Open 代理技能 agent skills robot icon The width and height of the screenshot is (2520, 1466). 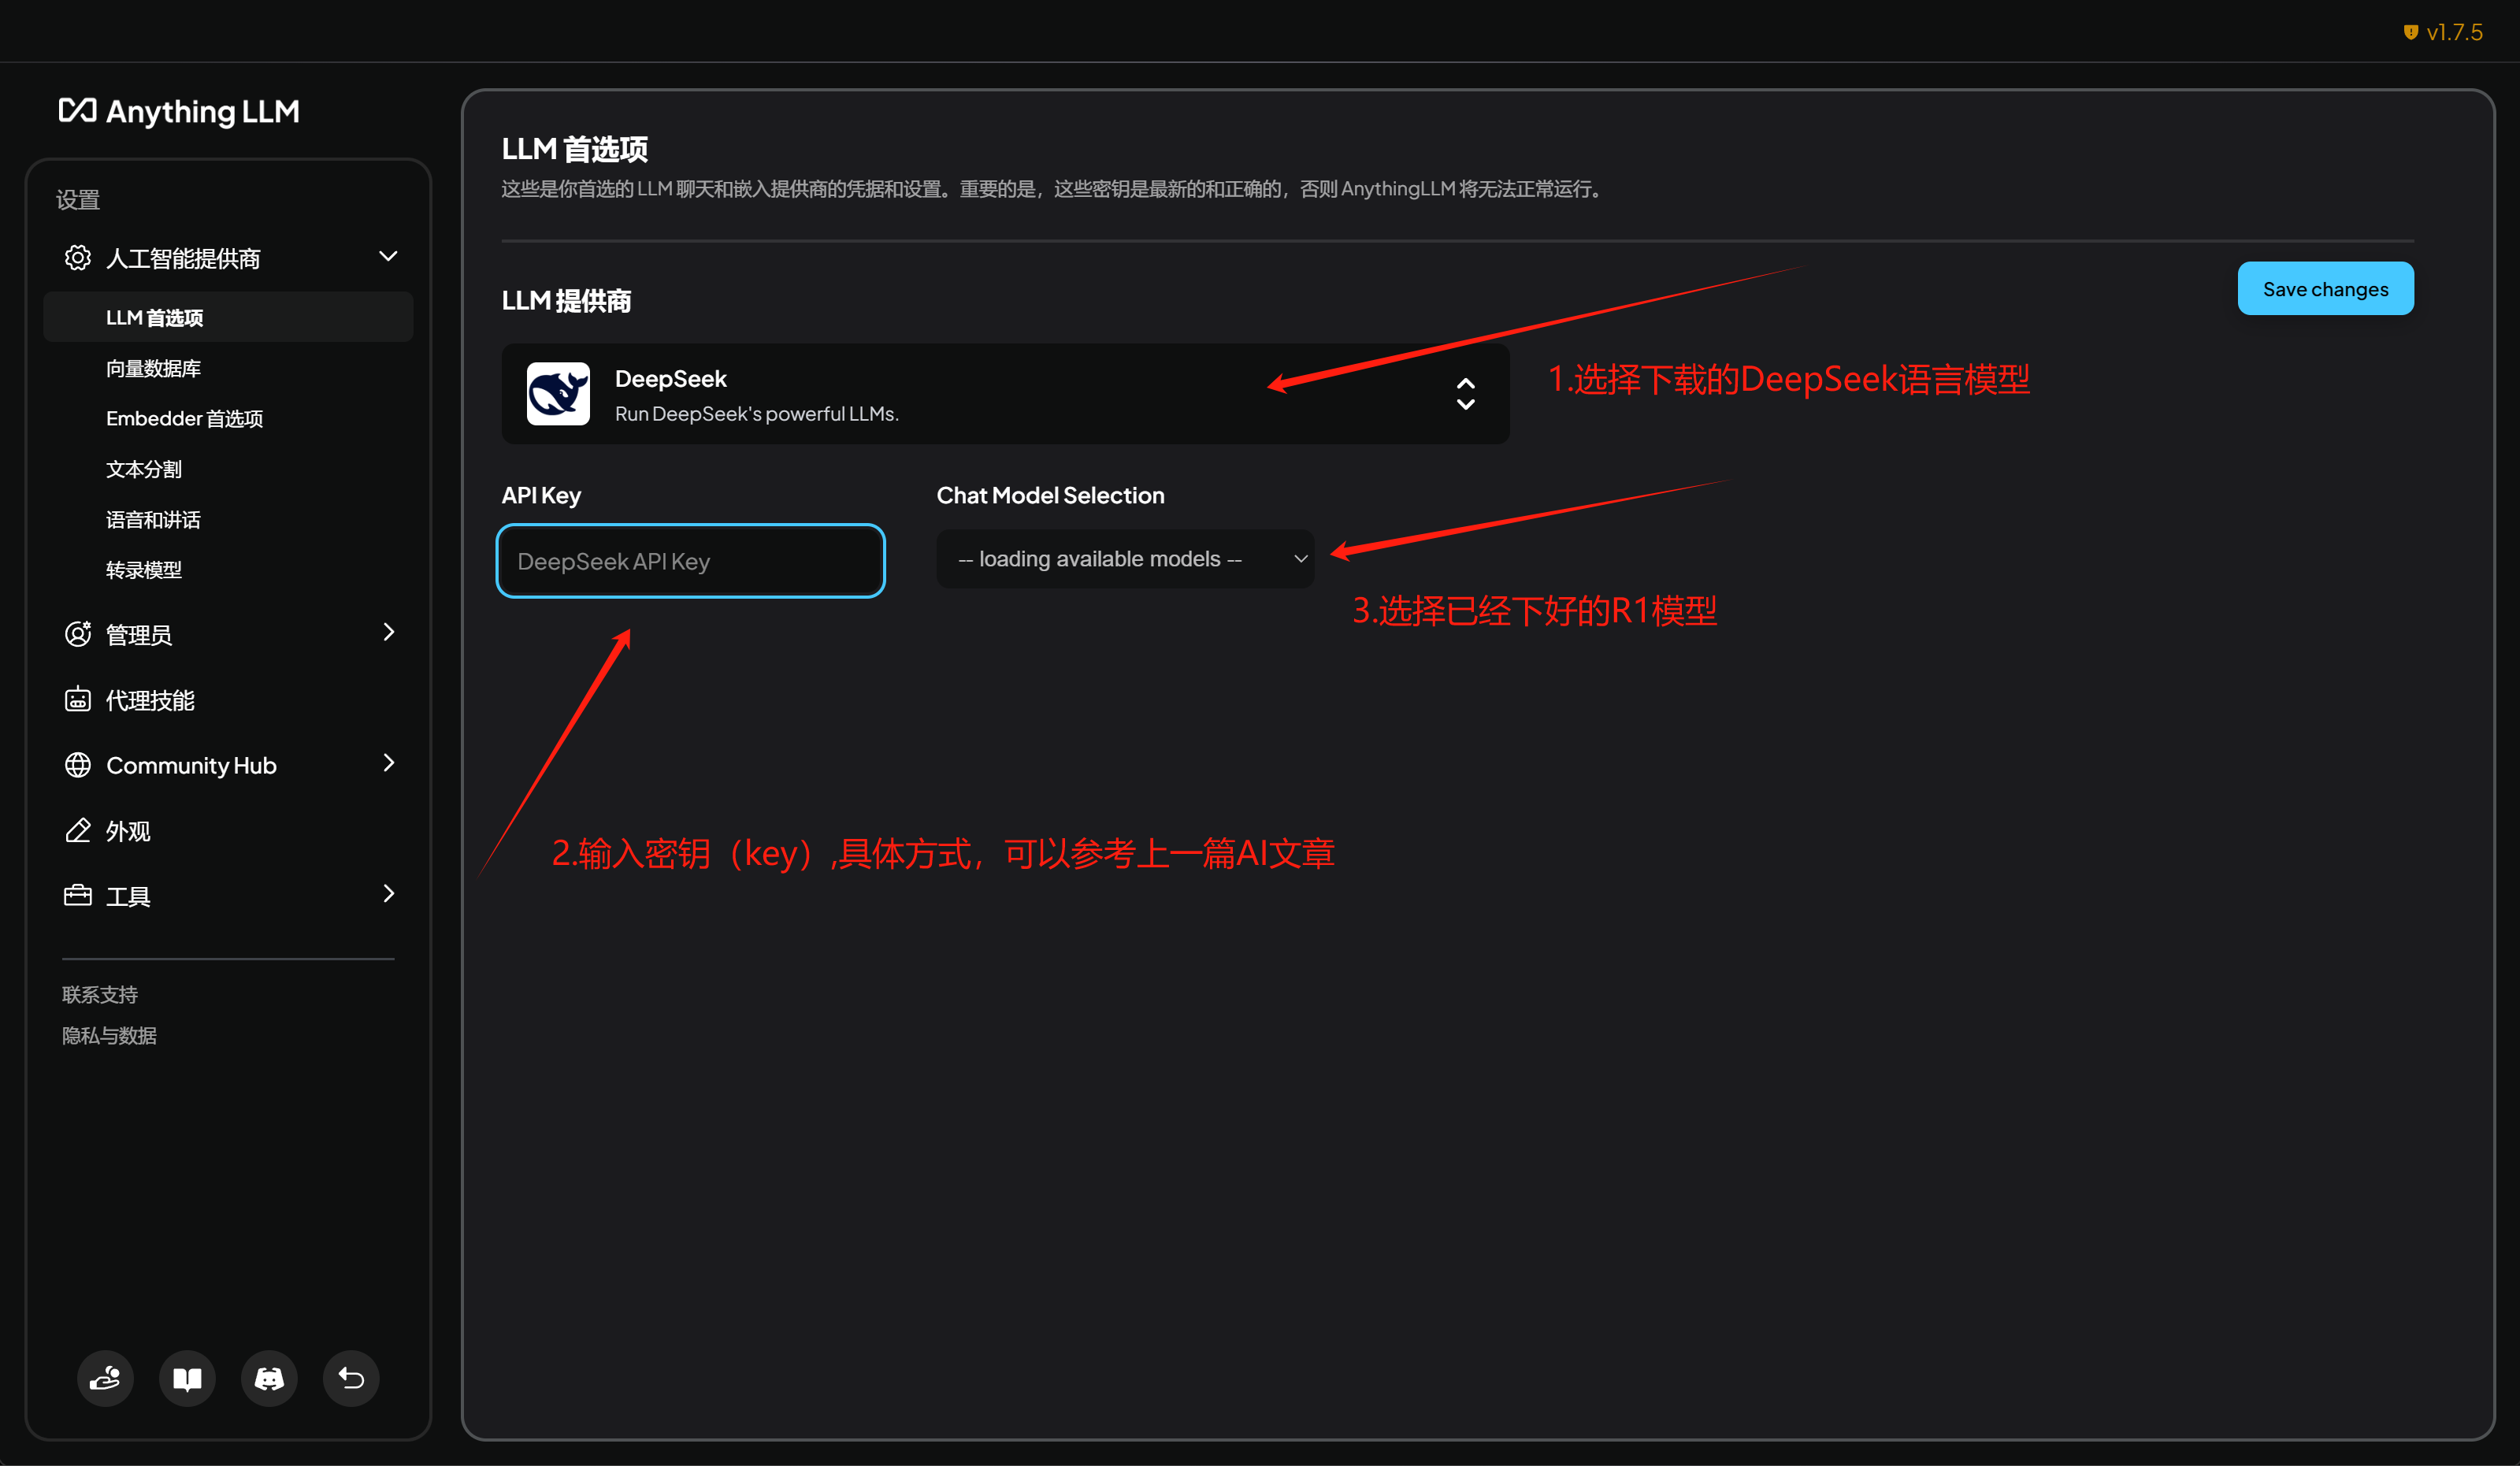point(78,700)
